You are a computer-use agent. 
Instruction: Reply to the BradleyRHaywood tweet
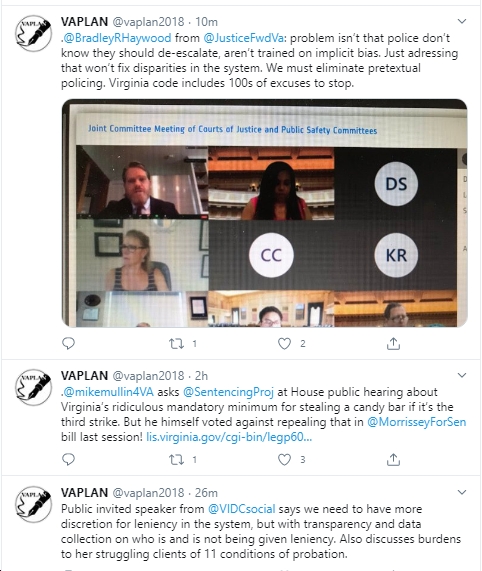tap(68, 343)
